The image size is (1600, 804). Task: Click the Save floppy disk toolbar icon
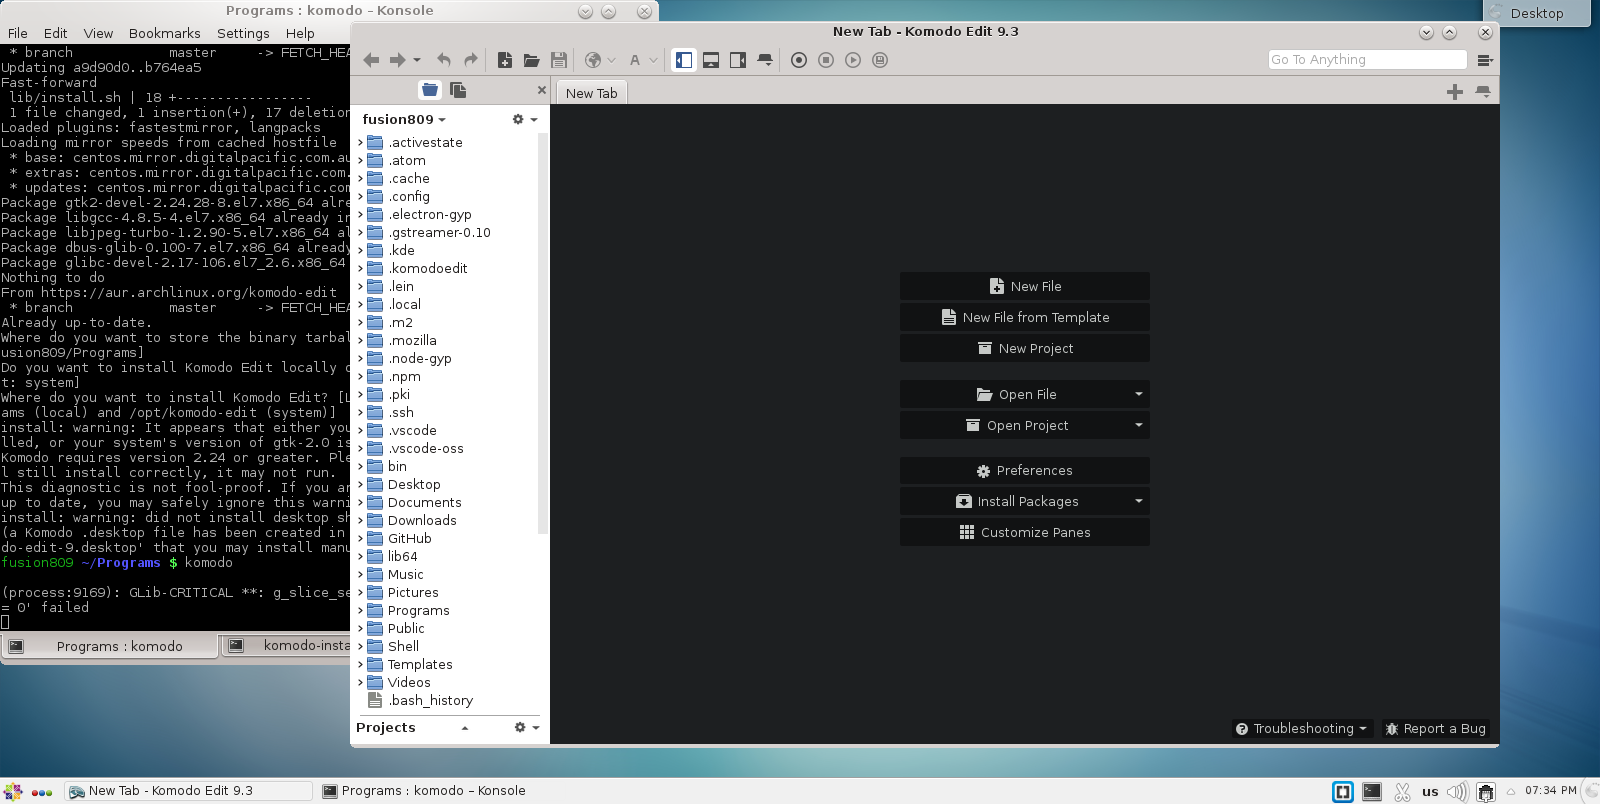[559, 60]
